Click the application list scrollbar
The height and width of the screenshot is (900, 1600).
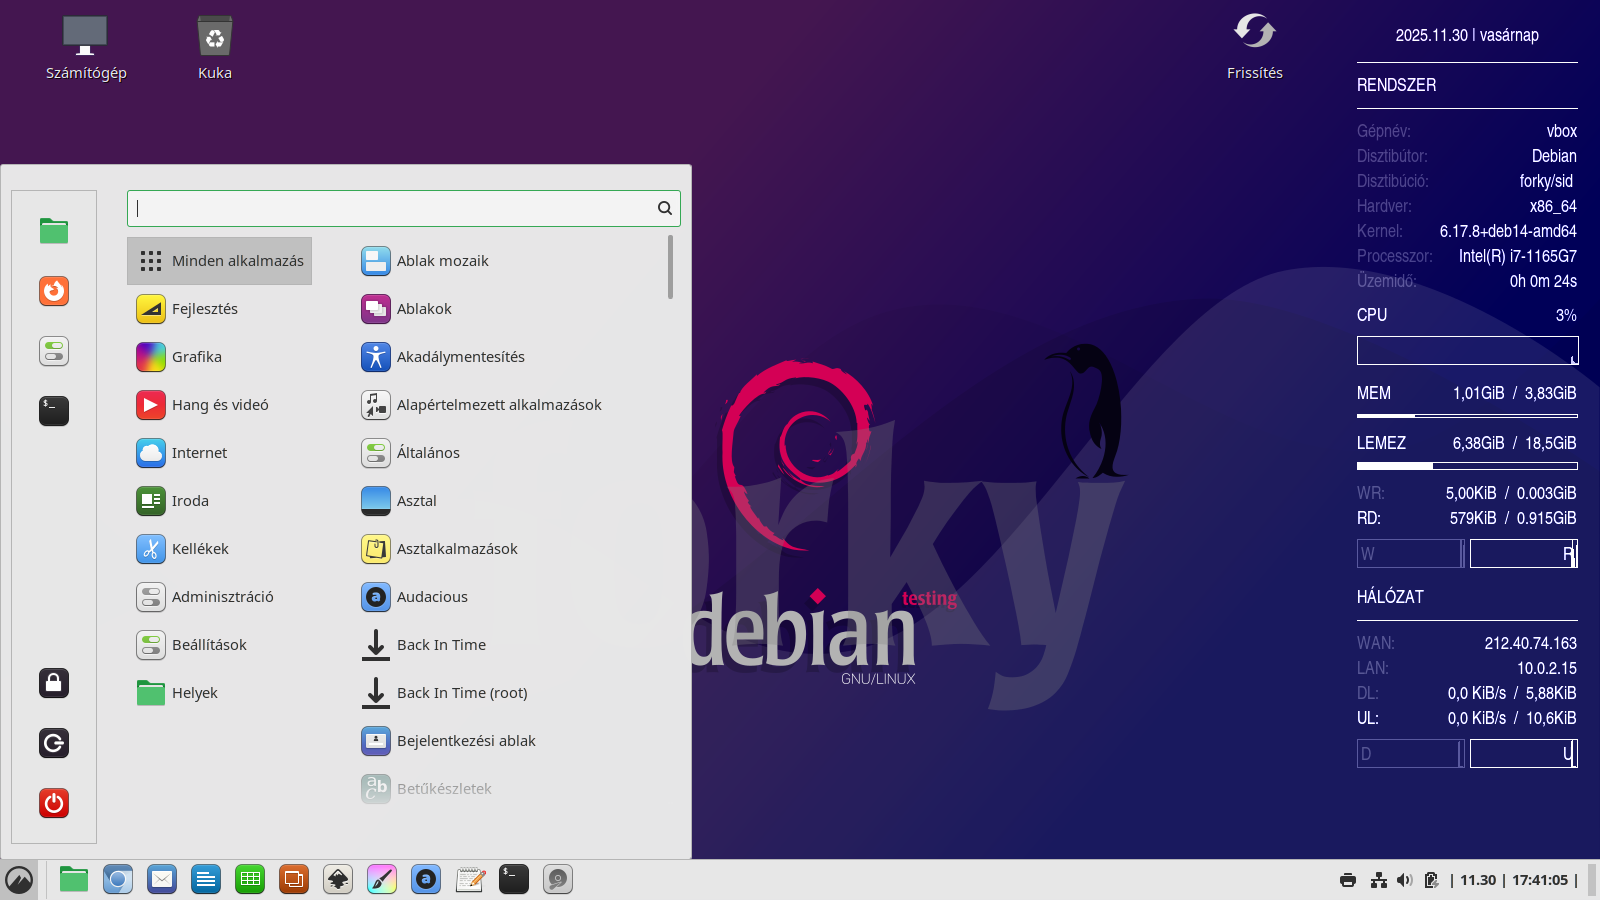click(x=670, y=267)
